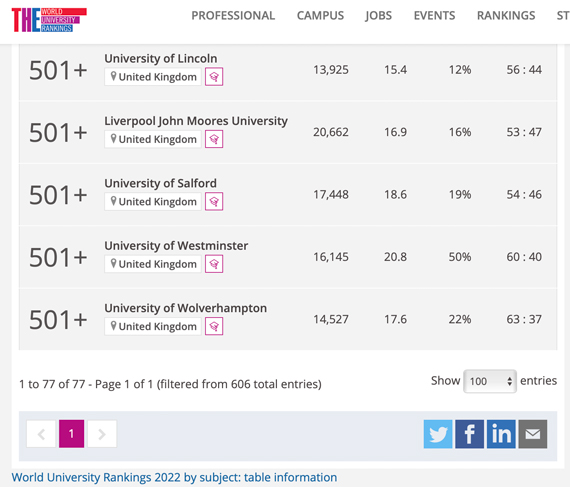
Task: Open University of Westminster page
Action: click(176, 246)
